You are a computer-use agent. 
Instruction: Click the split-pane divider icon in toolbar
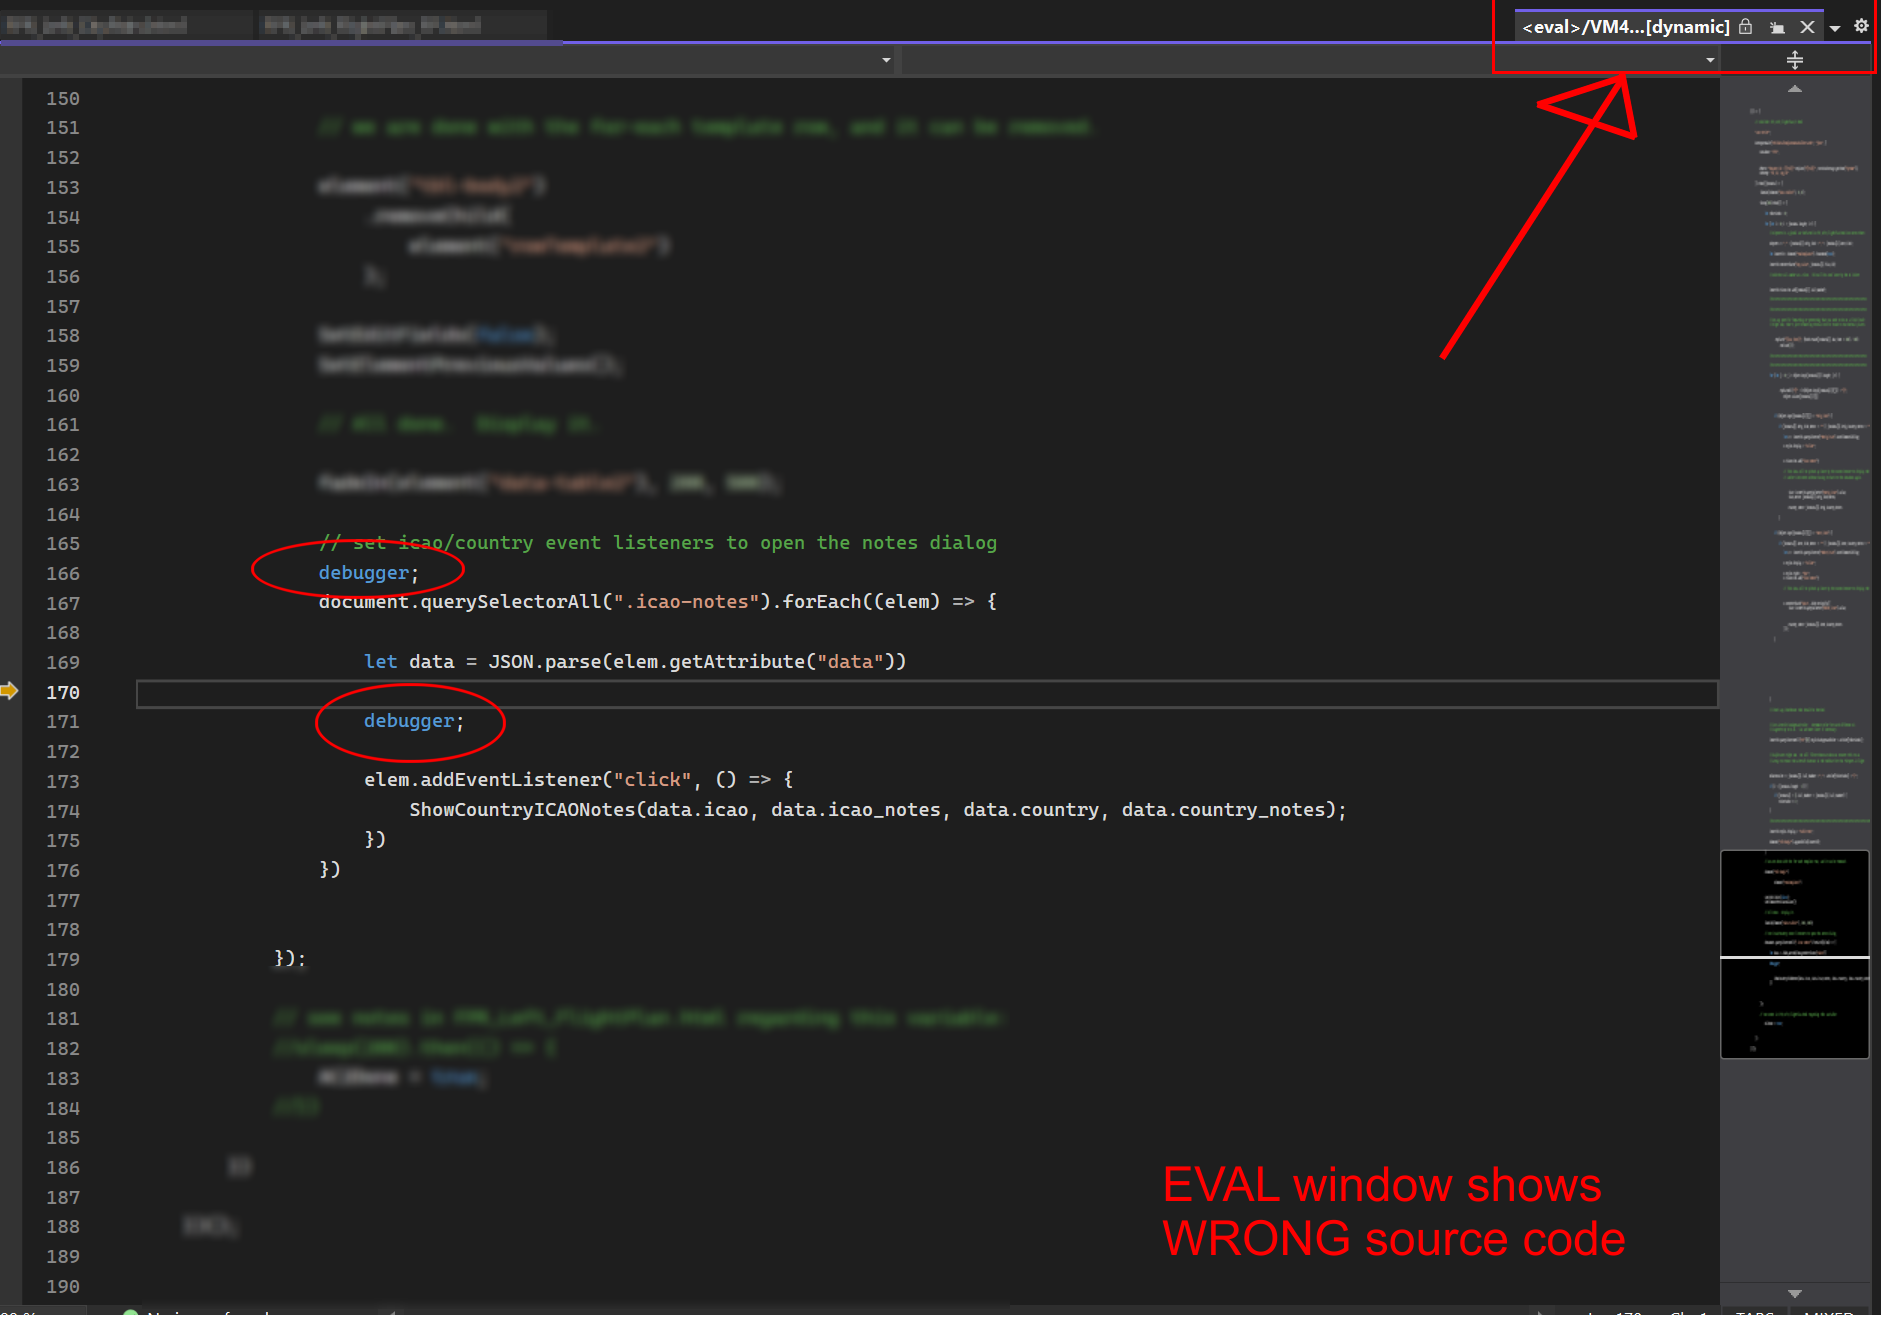1795,60
